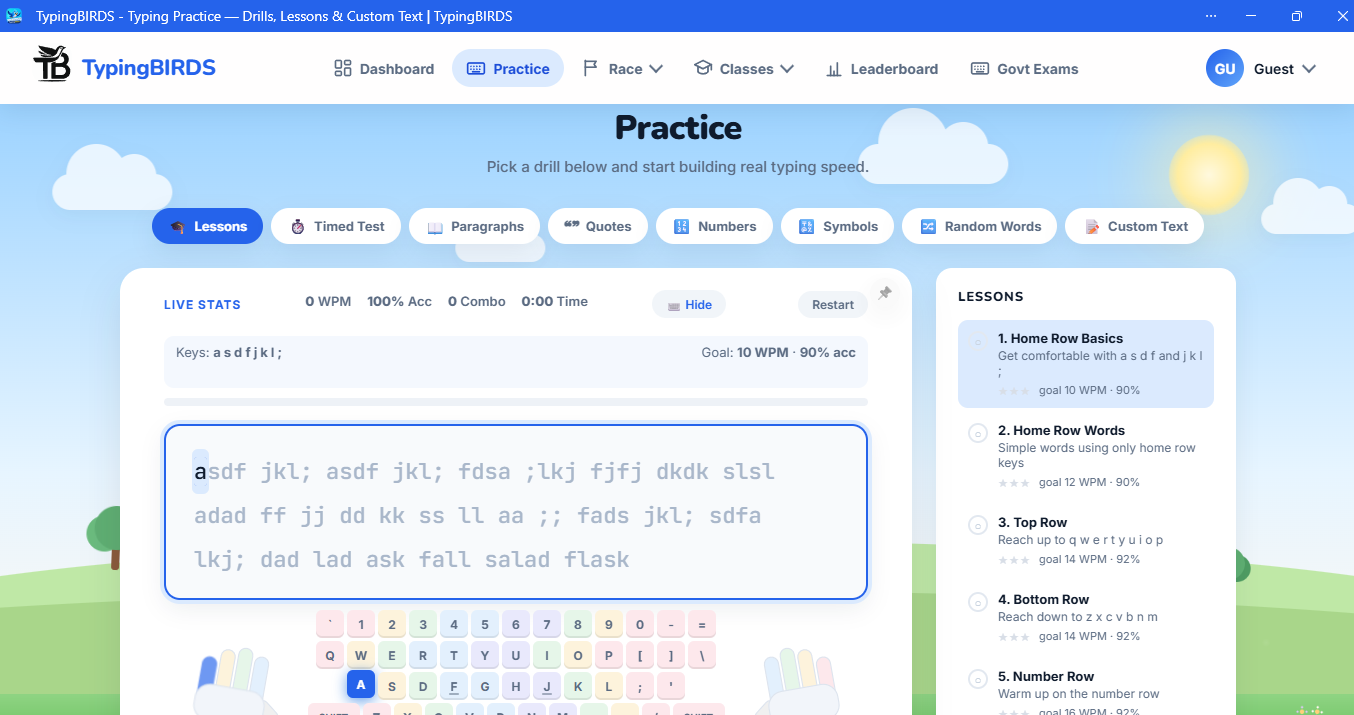Viewport: 1354px width, 715px height.
Task: Click the Q key on keyboard
Action: click(330, 656)
